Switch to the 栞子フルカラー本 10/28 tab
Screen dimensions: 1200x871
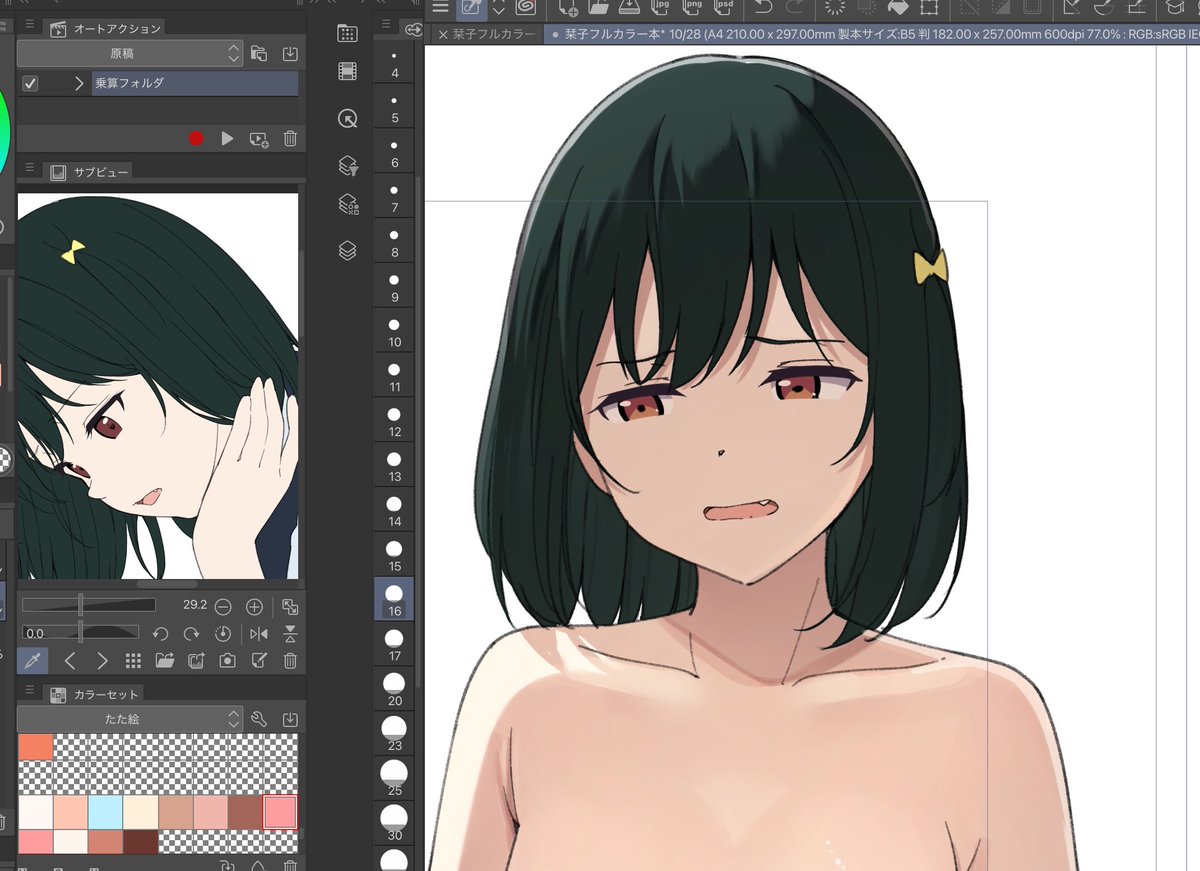(872, 34)
